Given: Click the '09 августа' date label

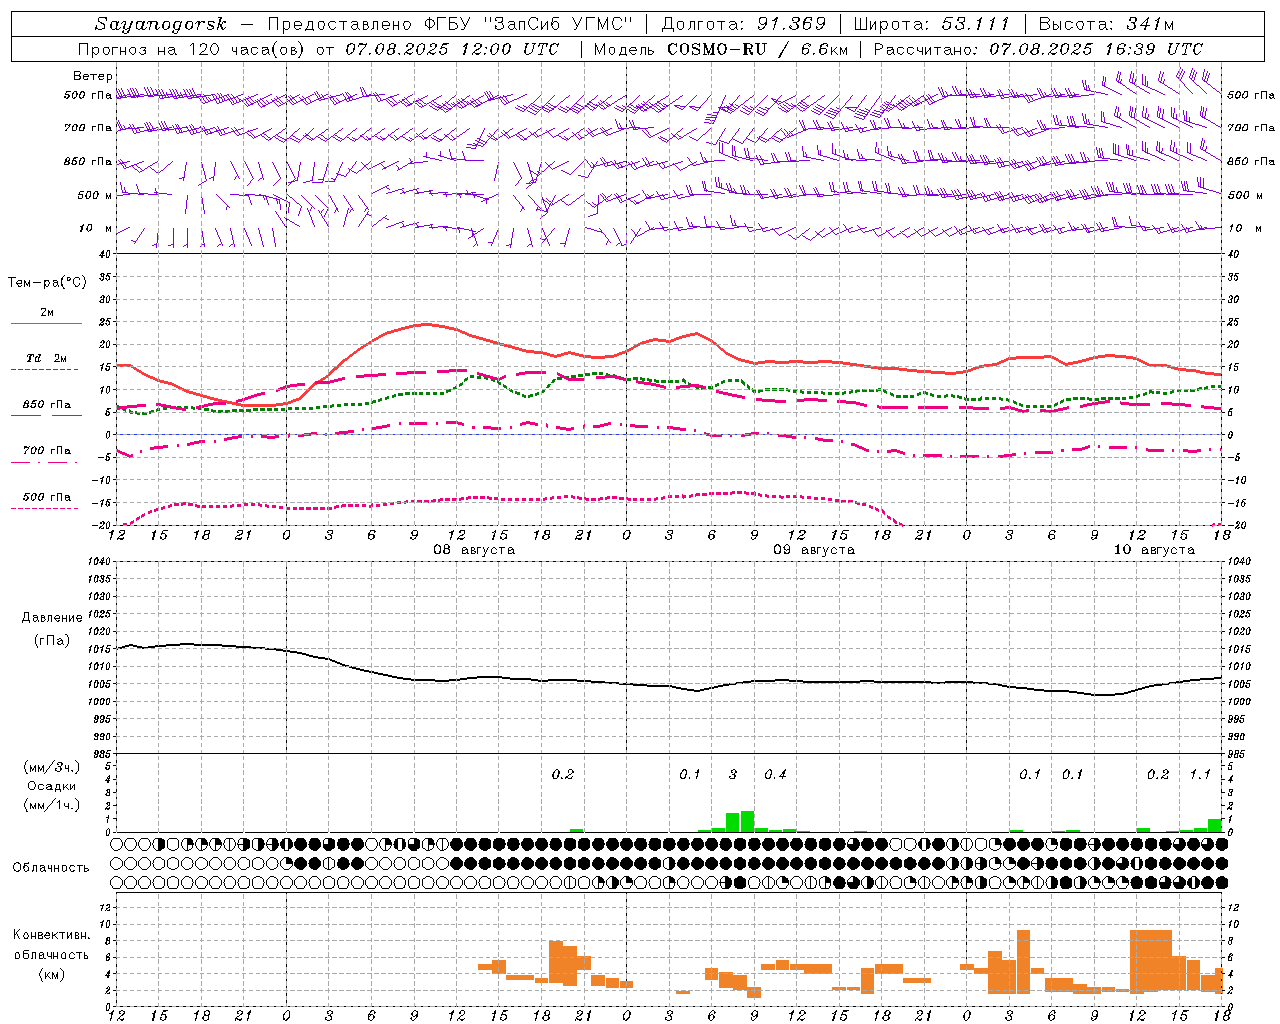Looking at the screenshot, I should tap(814, 550).
